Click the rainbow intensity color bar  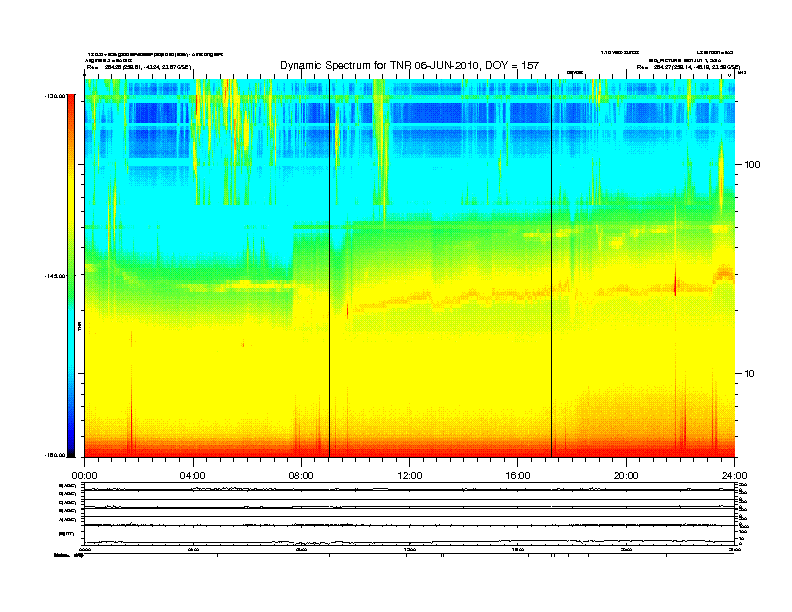(x=71, y=275)
